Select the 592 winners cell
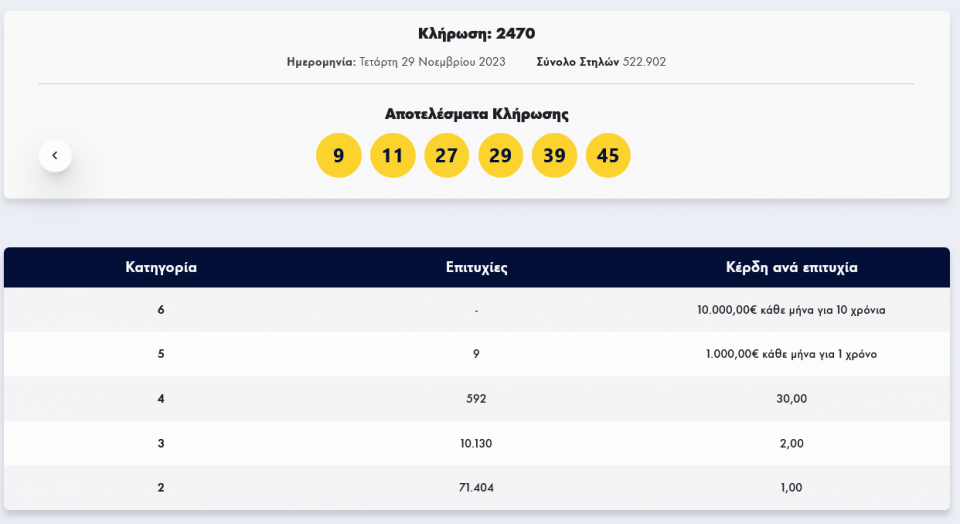This screenshot has width=960, height=524. click(477, 398)
